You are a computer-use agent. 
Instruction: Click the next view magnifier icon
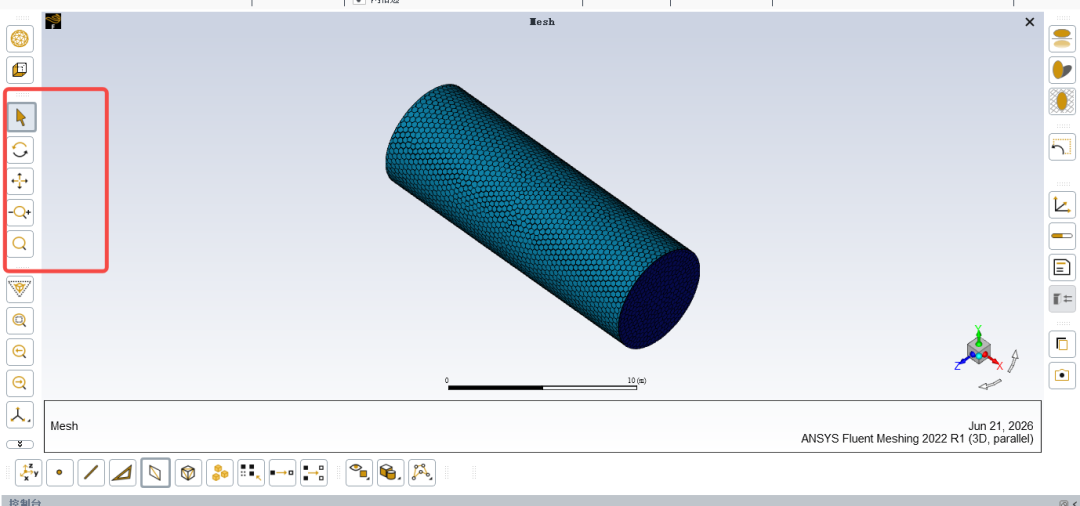click(20, 383)
